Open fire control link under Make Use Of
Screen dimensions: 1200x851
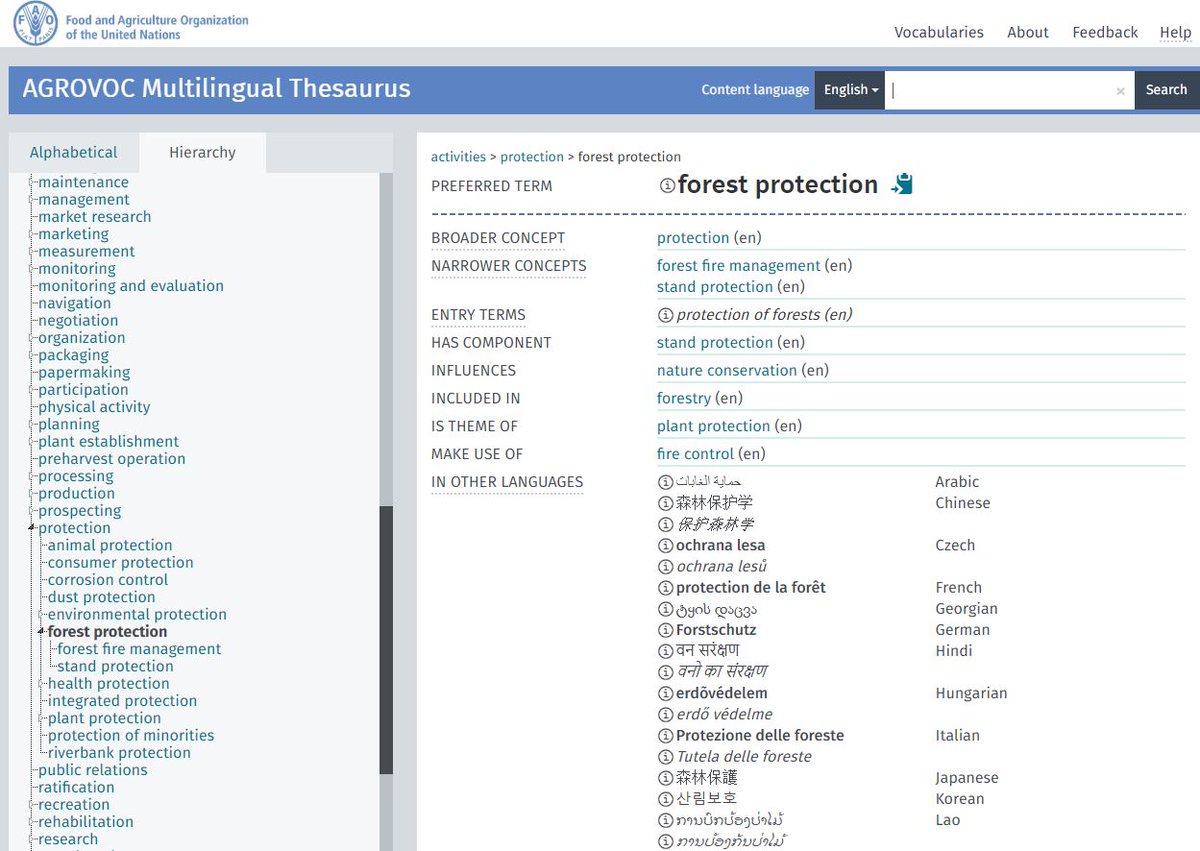tap(696, 455)
